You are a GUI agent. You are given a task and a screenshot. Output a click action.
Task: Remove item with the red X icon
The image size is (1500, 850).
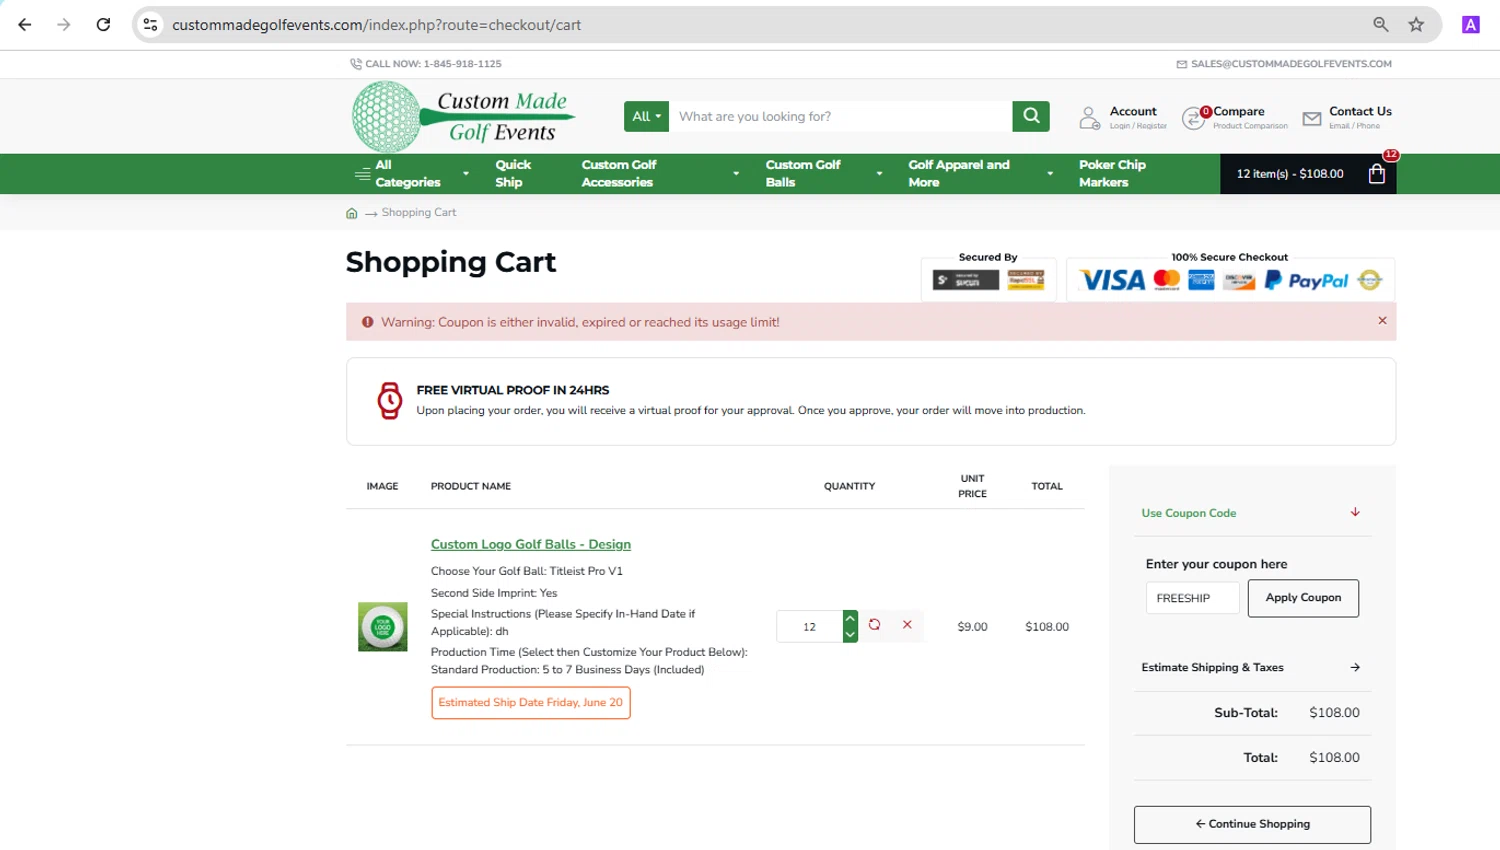pyautogui.click(x=907, y=625)
